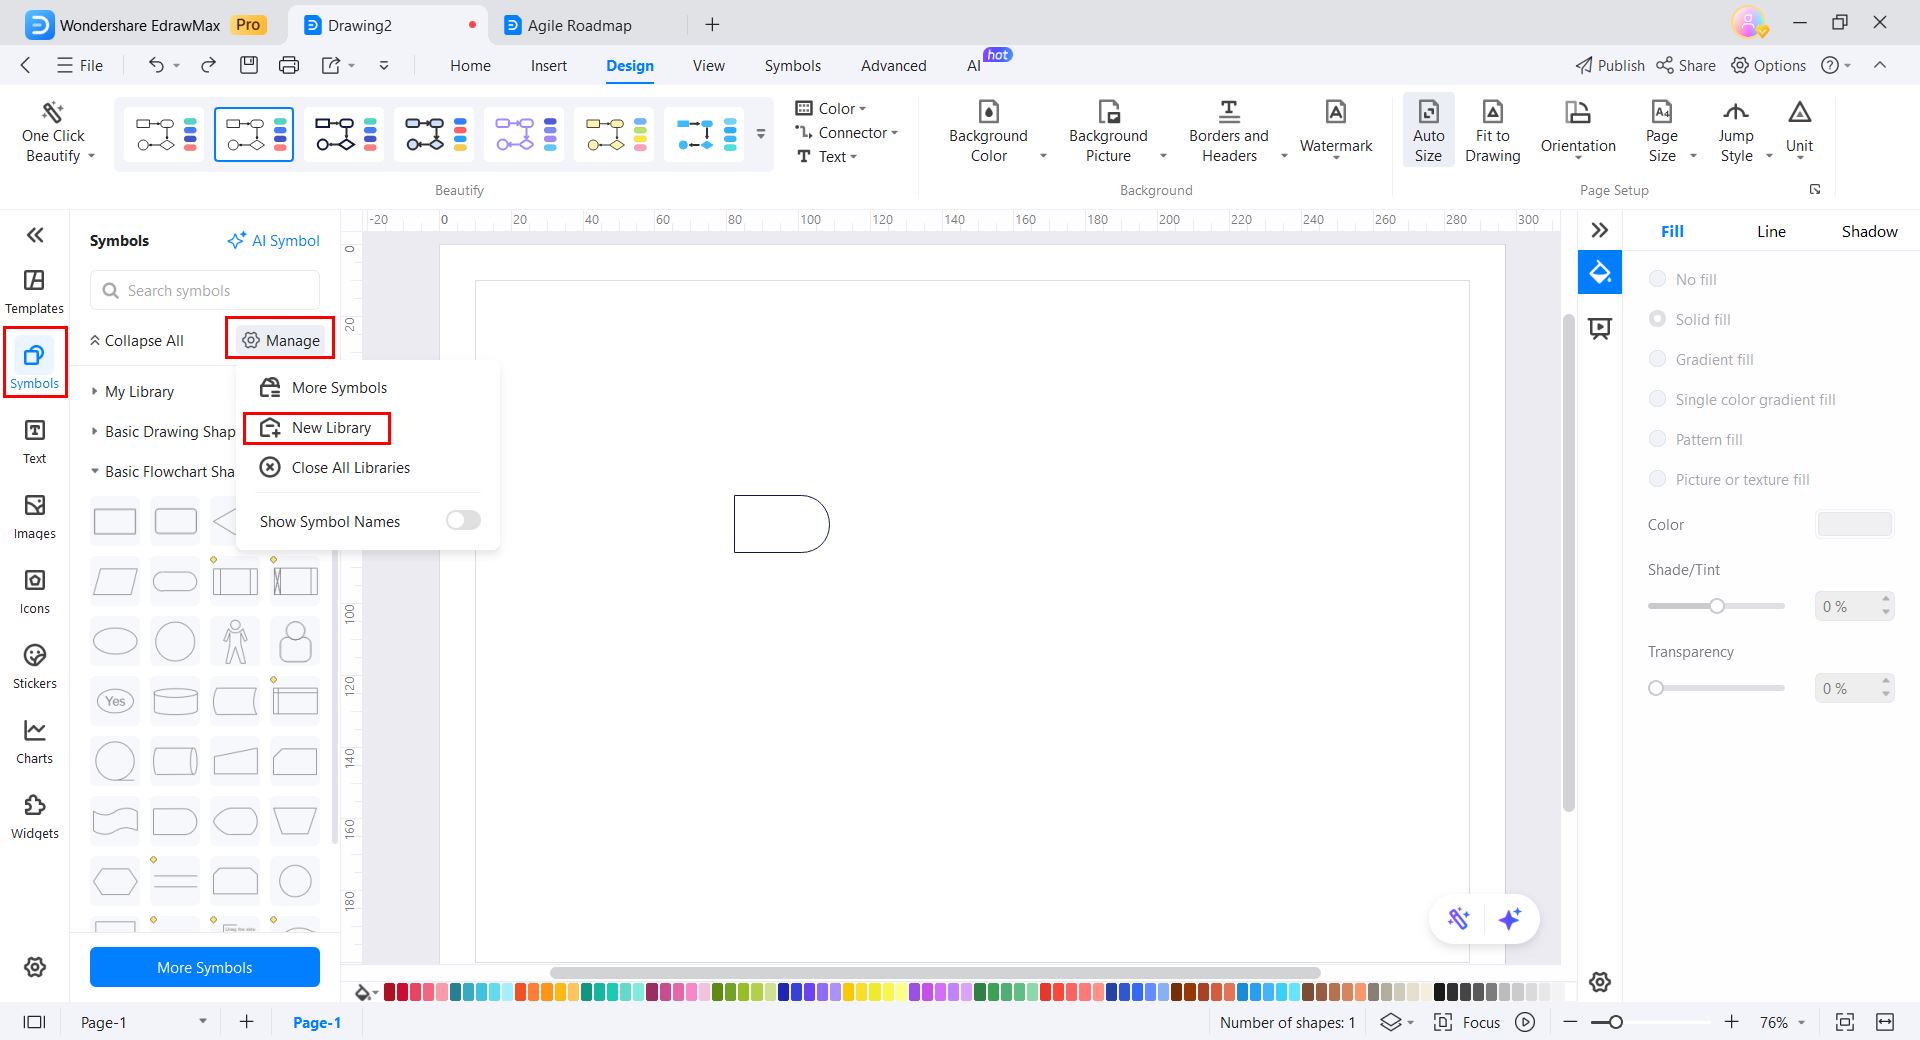The image size is (1920, 1040).
Task: Open the presentation icon in right panel
Action: click(x=1600, y=328)
